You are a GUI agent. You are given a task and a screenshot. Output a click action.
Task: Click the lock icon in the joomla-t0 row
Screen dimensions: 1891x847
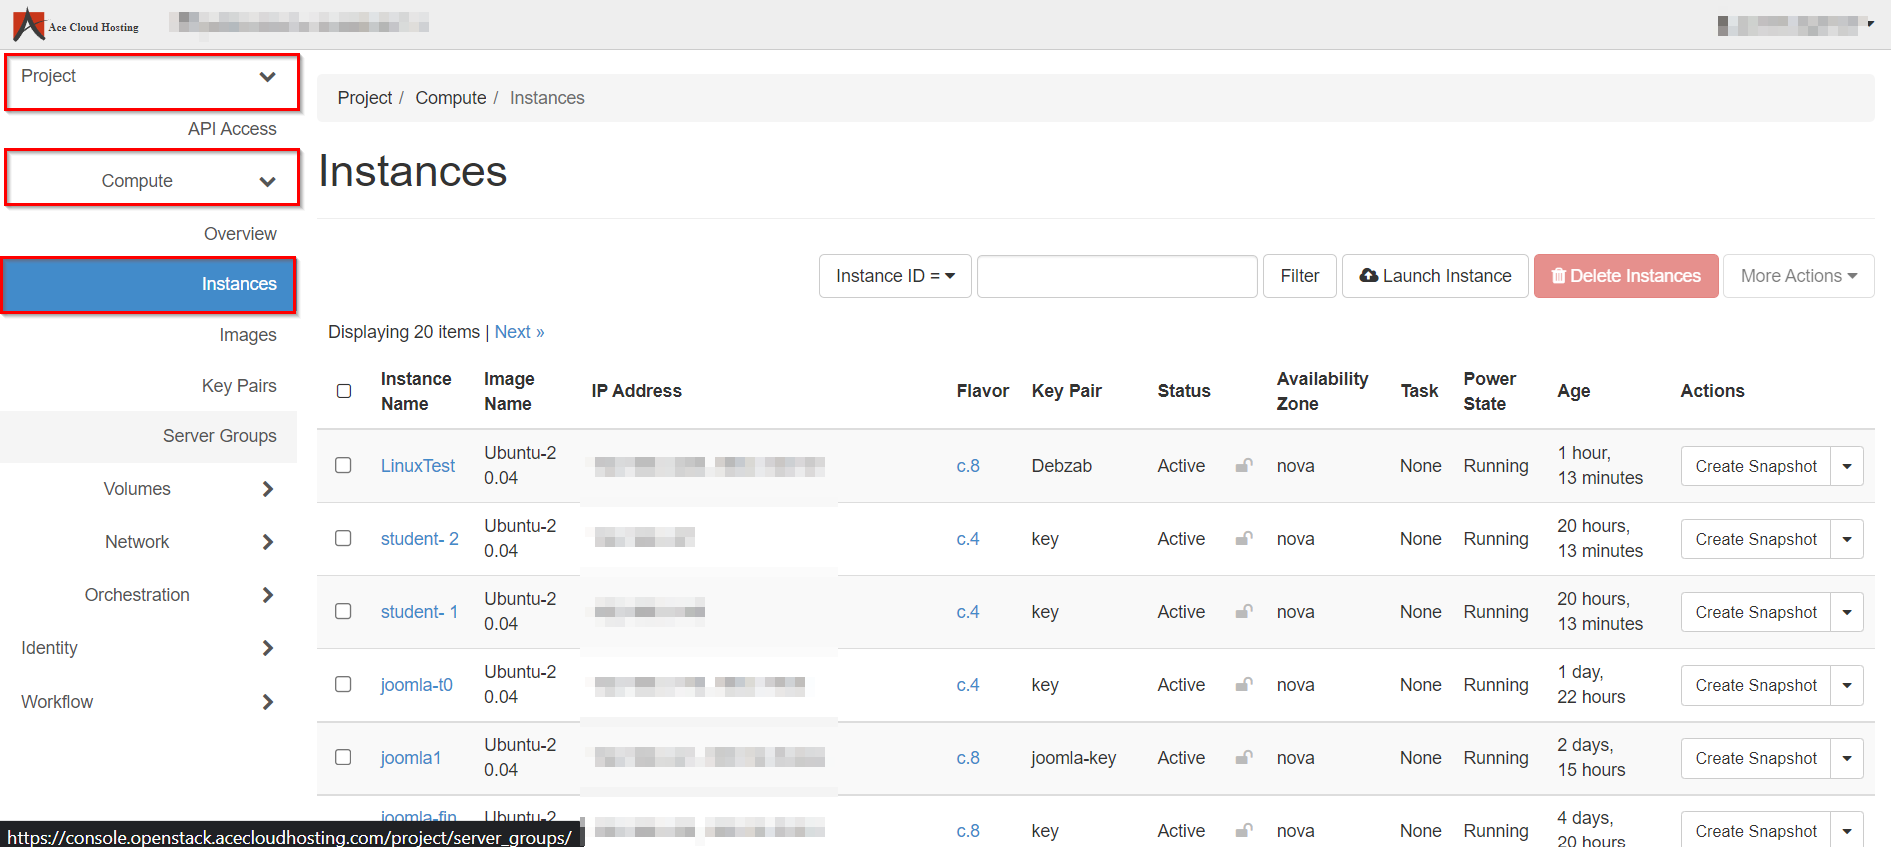pos(1243,685)
